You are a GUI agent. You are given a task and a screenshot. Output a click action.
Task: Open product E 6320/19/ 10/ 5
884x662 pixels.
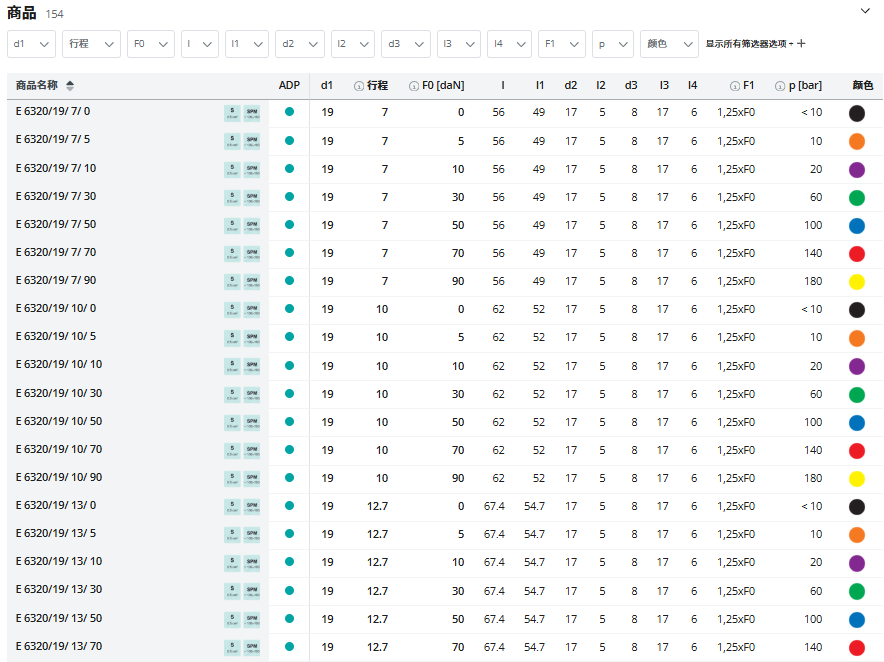coord(56,337)
